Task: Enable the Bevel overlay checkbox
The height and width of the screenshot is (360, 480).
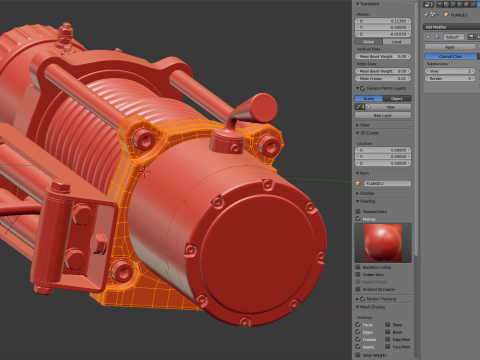Action: coord(388,332)
